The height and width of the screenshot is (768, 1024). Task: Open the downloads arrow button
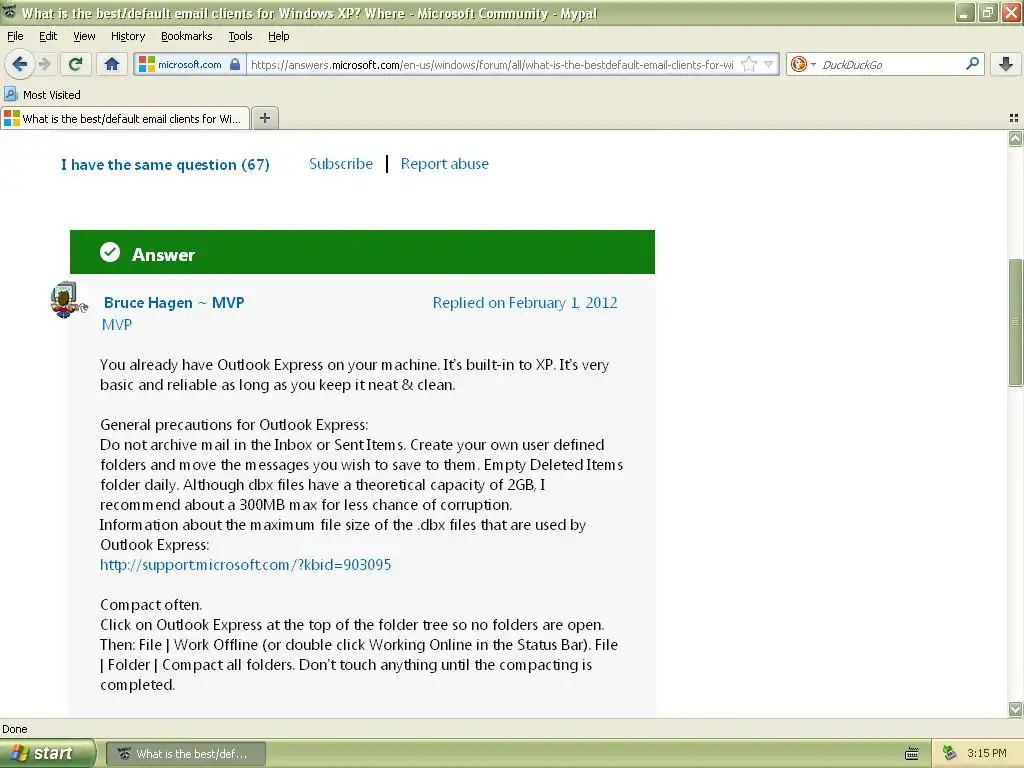coord(1006,64)
